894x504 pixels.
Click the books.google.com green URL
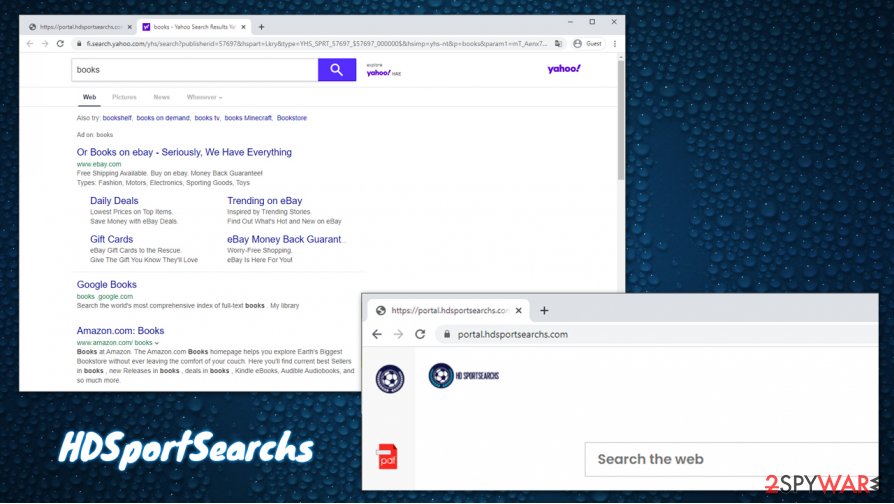click(x=105, y=296)
